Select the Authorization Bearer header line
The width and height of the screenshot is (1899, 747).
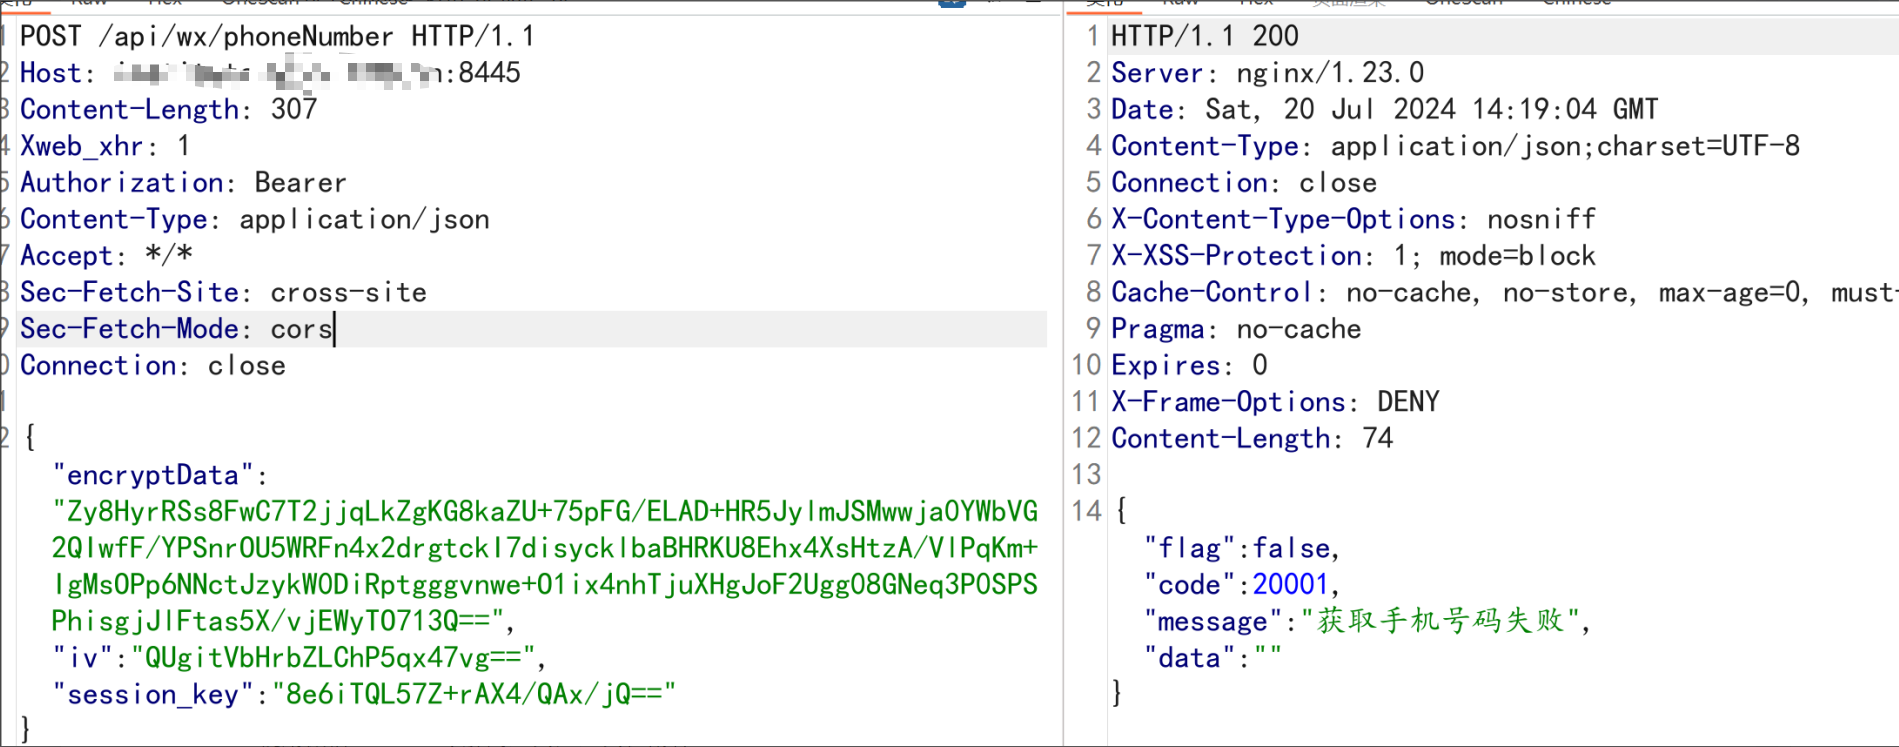(183, 183)
